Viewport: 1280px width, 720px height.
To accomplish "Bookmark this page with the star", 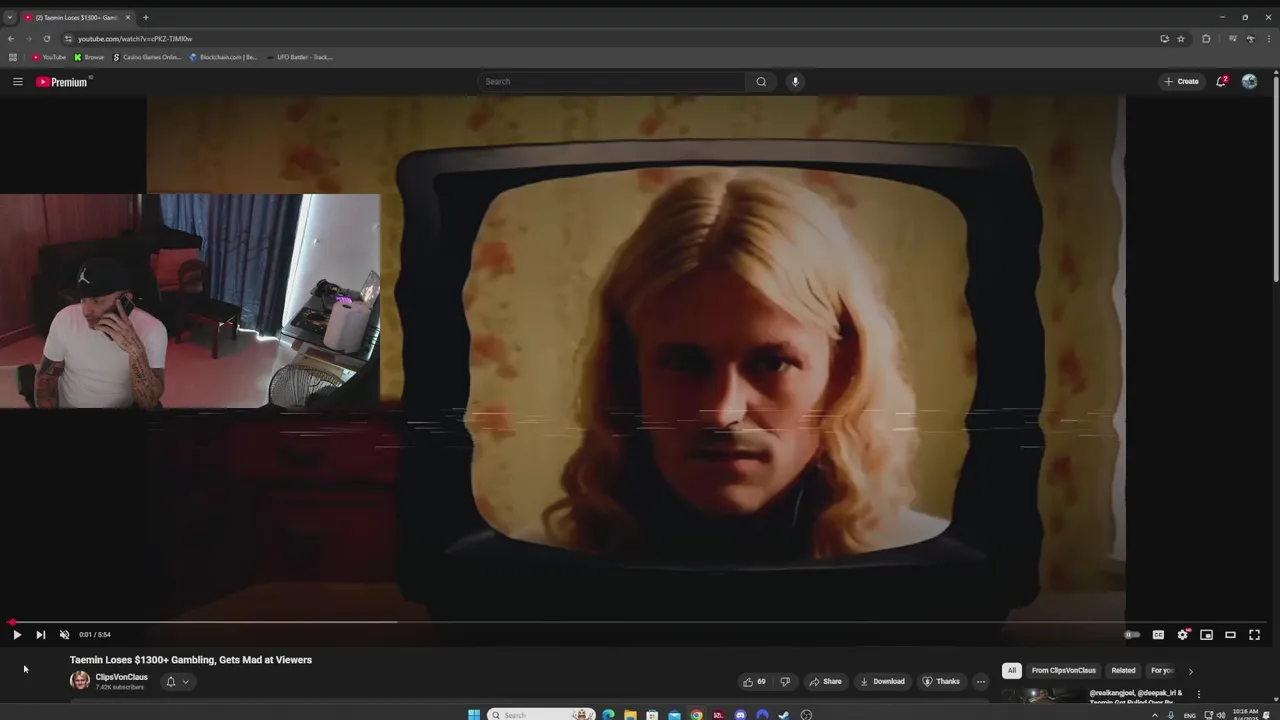I will pos(1181,38).
